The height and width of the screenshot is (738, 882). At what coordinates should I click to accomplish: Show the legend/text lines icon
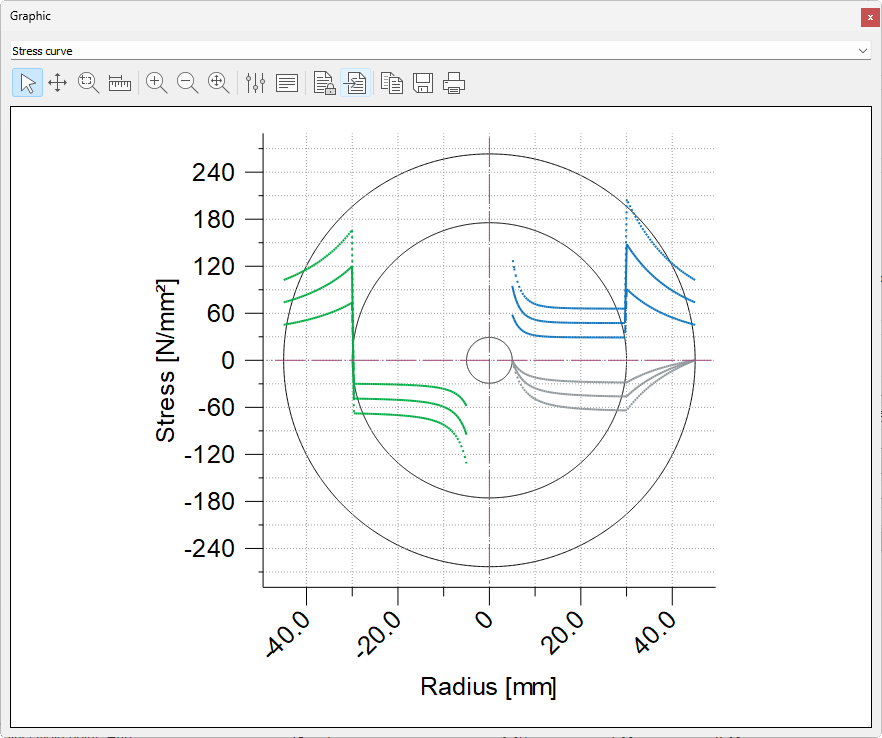pos(287,83)
